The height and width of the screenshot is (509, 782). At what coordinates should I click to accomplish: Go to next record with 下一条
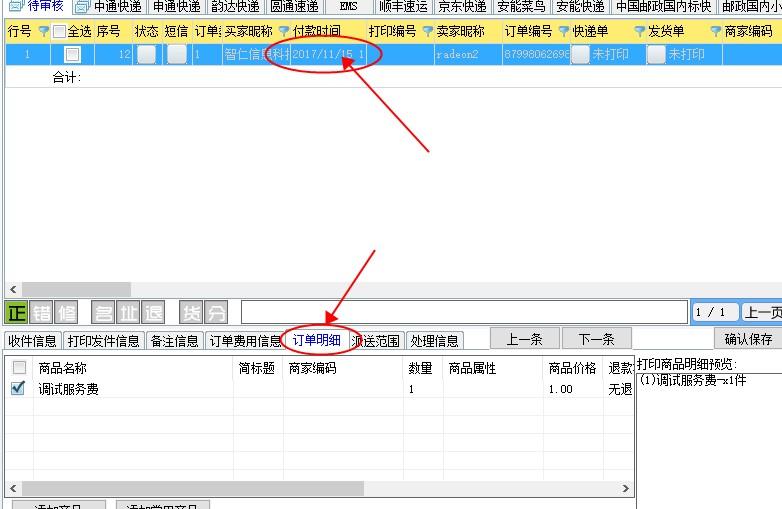(596, 339)
